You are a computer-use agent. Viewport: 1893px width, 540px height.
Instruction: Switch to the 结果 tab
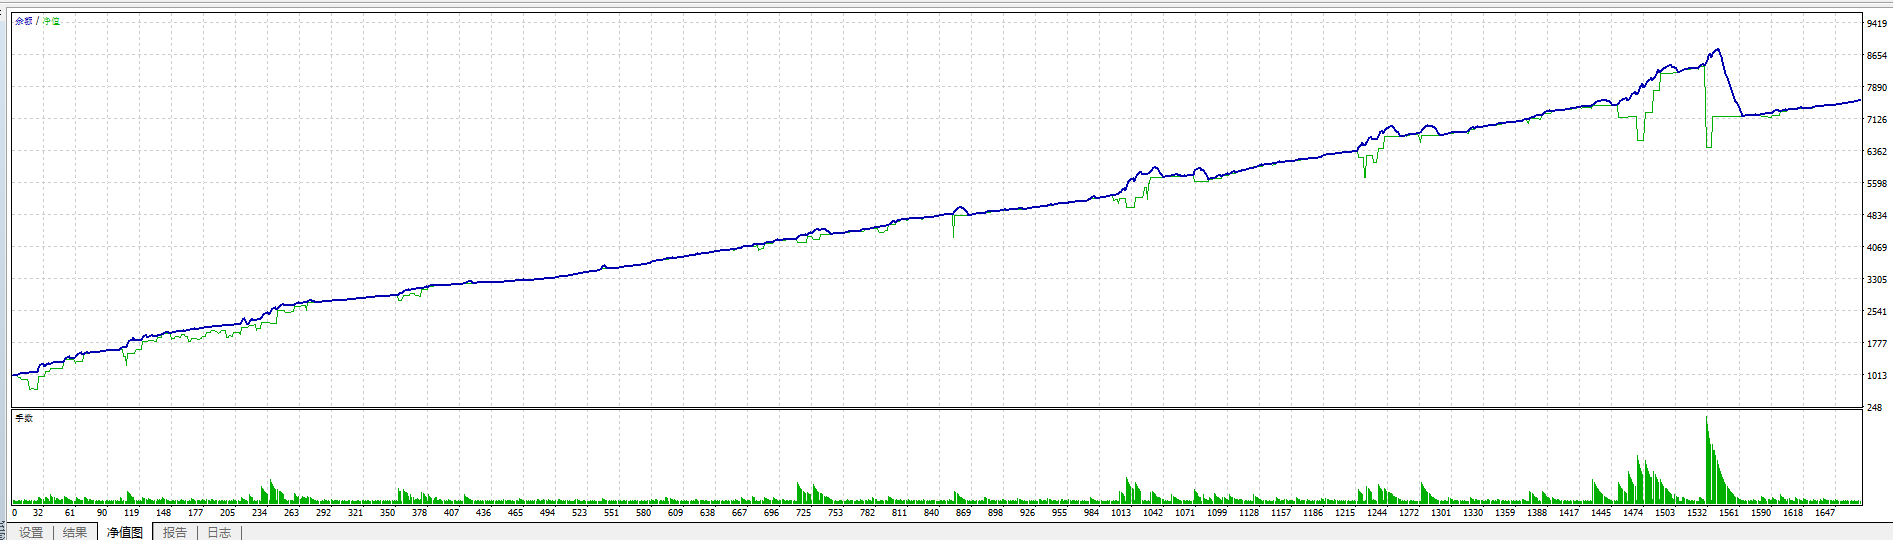[x=75, y=532]
